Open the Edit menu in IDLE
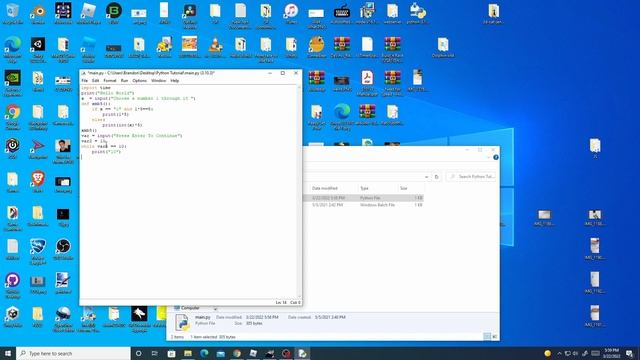Screen dimensions: 640x360 point(96,81)
